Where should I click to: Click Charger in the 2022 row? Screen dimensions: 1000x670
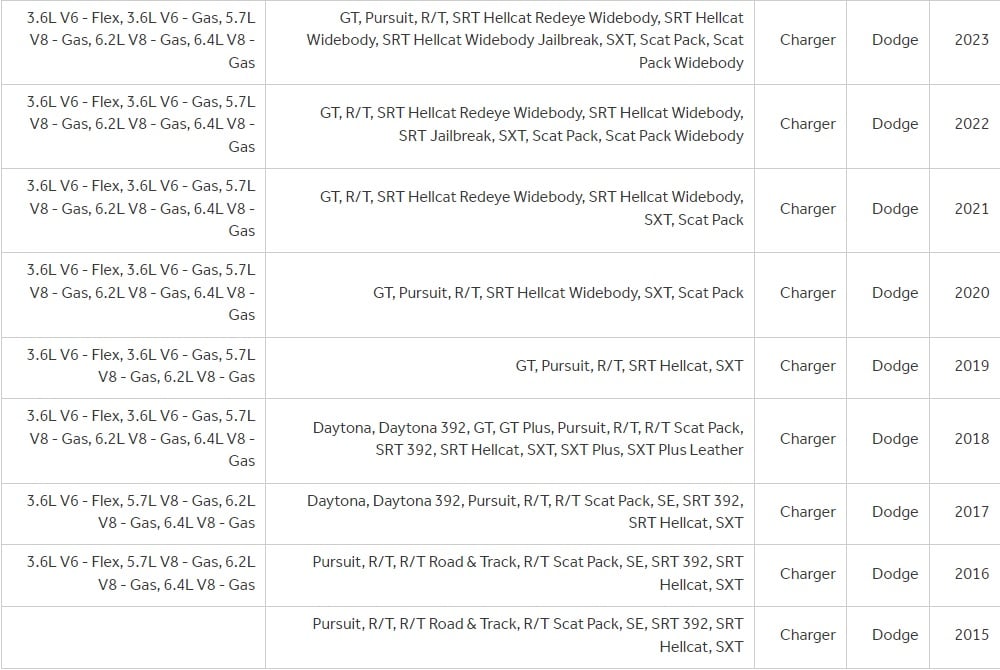(x=807, y=124)
